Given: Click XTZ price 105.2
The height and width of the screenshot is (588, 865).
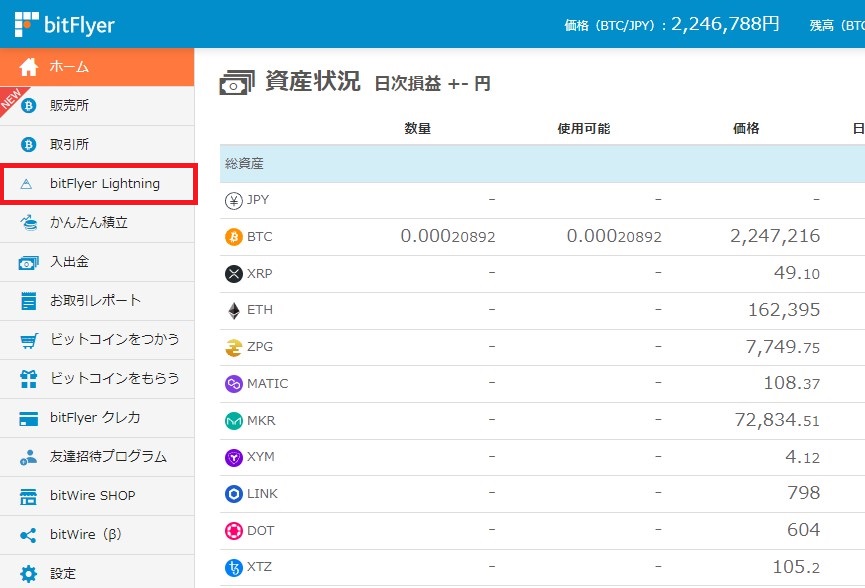Looking at the screenshot, I should pyautogui.click(x=797, y=566).
